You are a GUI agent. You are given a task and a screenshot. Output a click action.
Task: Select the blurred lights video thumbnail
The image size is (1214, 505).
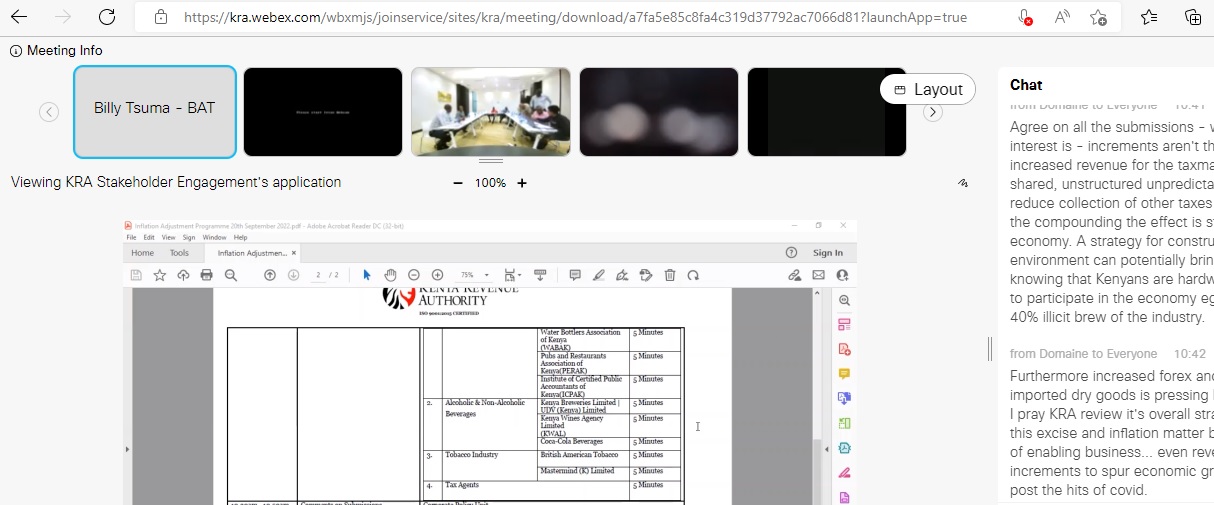coord(659,112)
